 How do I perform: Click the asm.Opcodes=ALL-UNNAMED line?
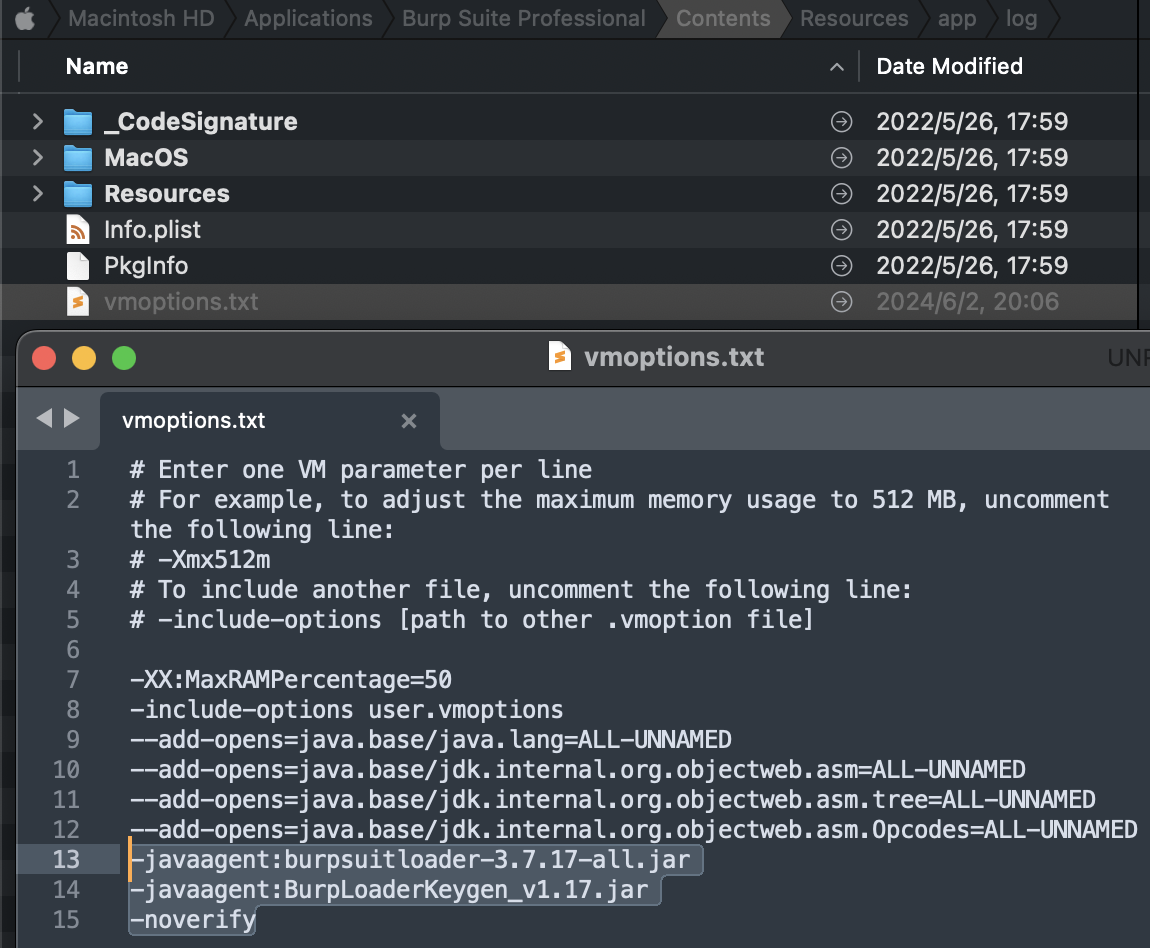tap(634, 830)
